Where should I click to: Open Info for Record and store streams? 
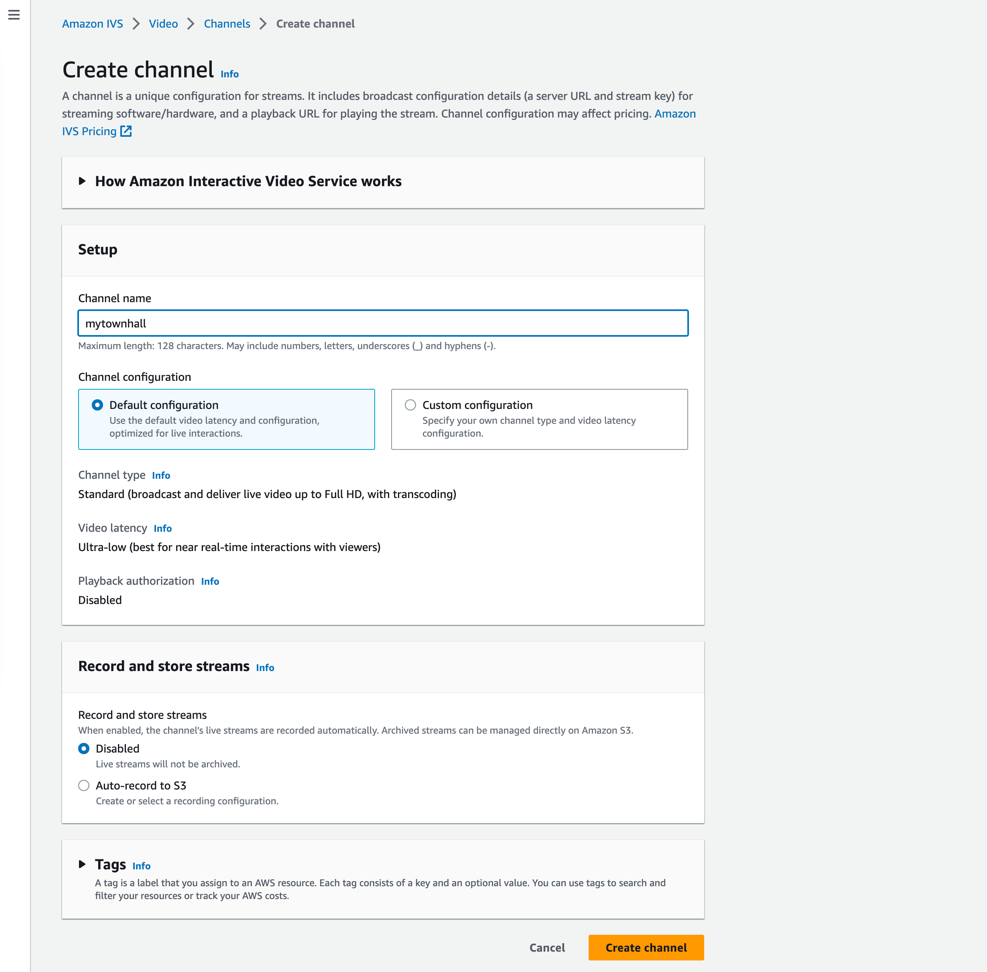coord(264,667)
